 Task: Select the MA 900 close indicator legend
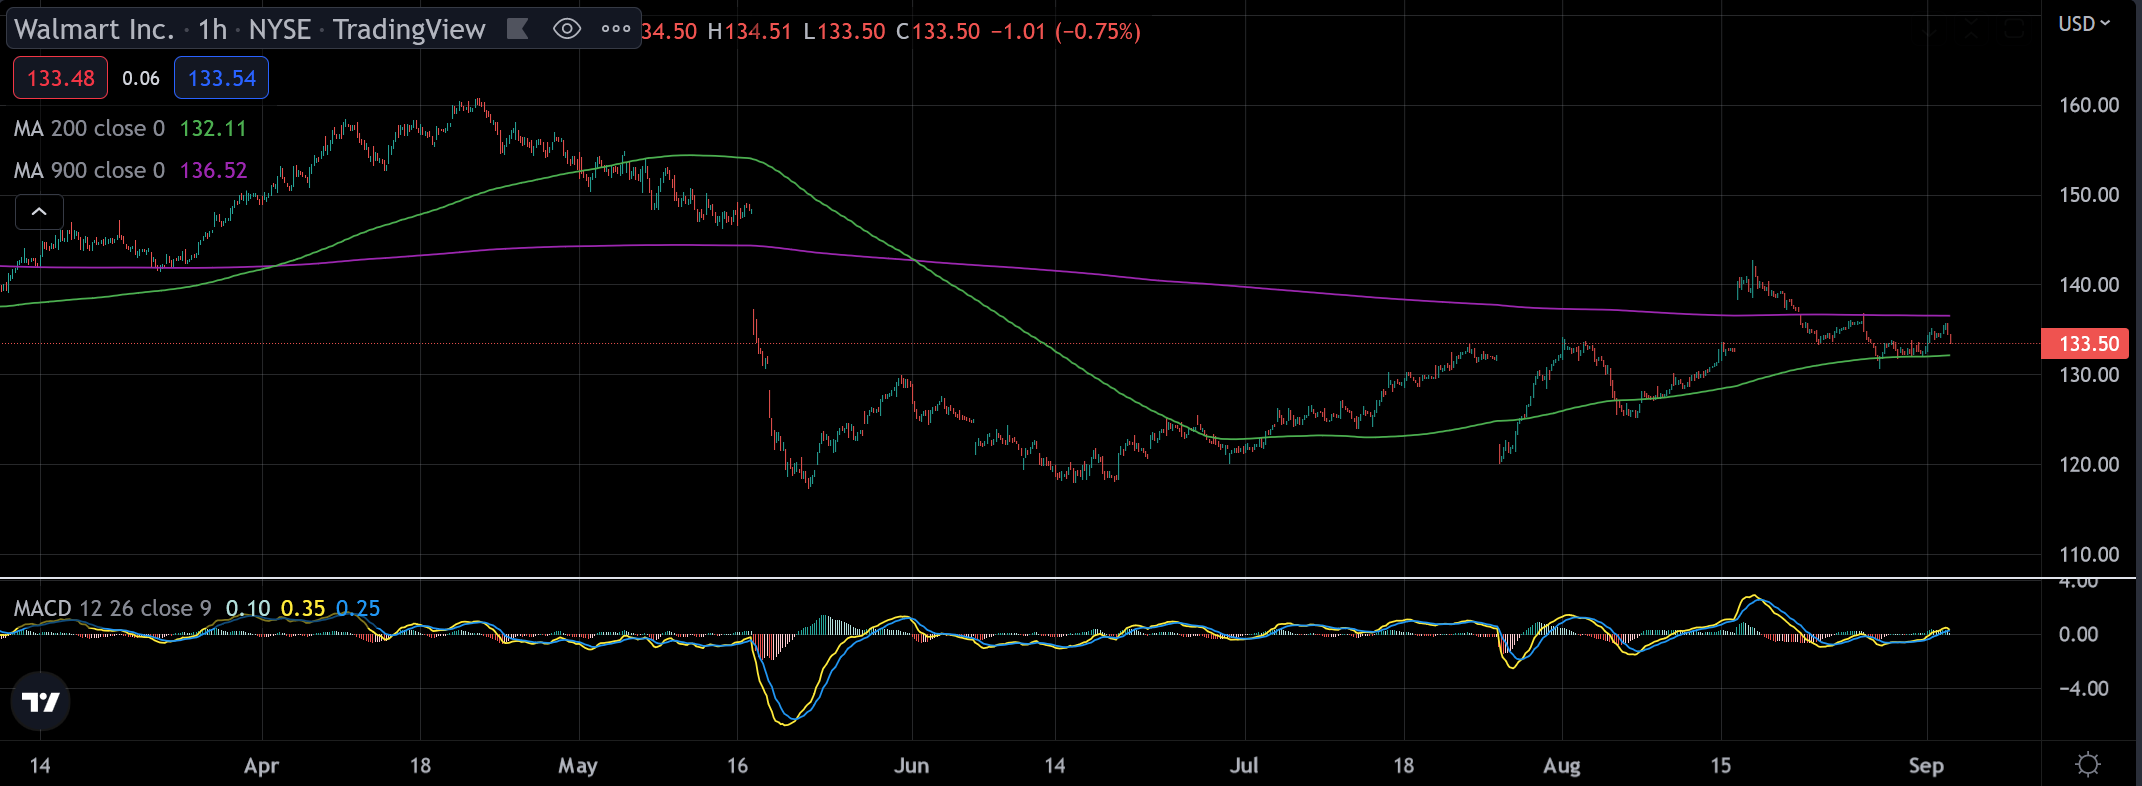pyautogui.click(x=89, y=170)
